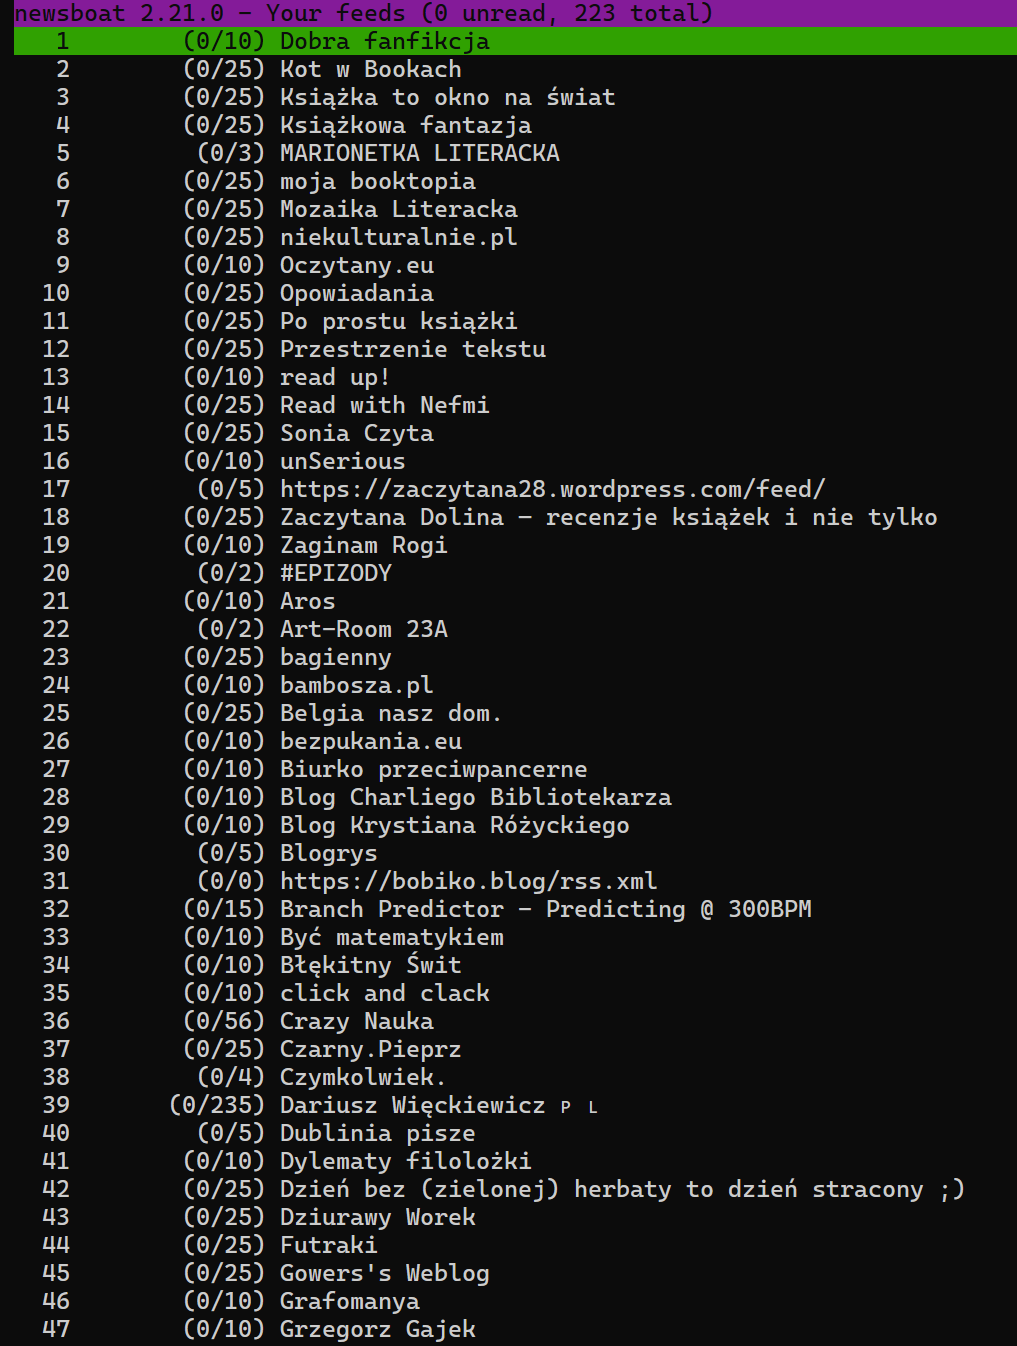Open the Read with Nefmi feed

[384, 405]
